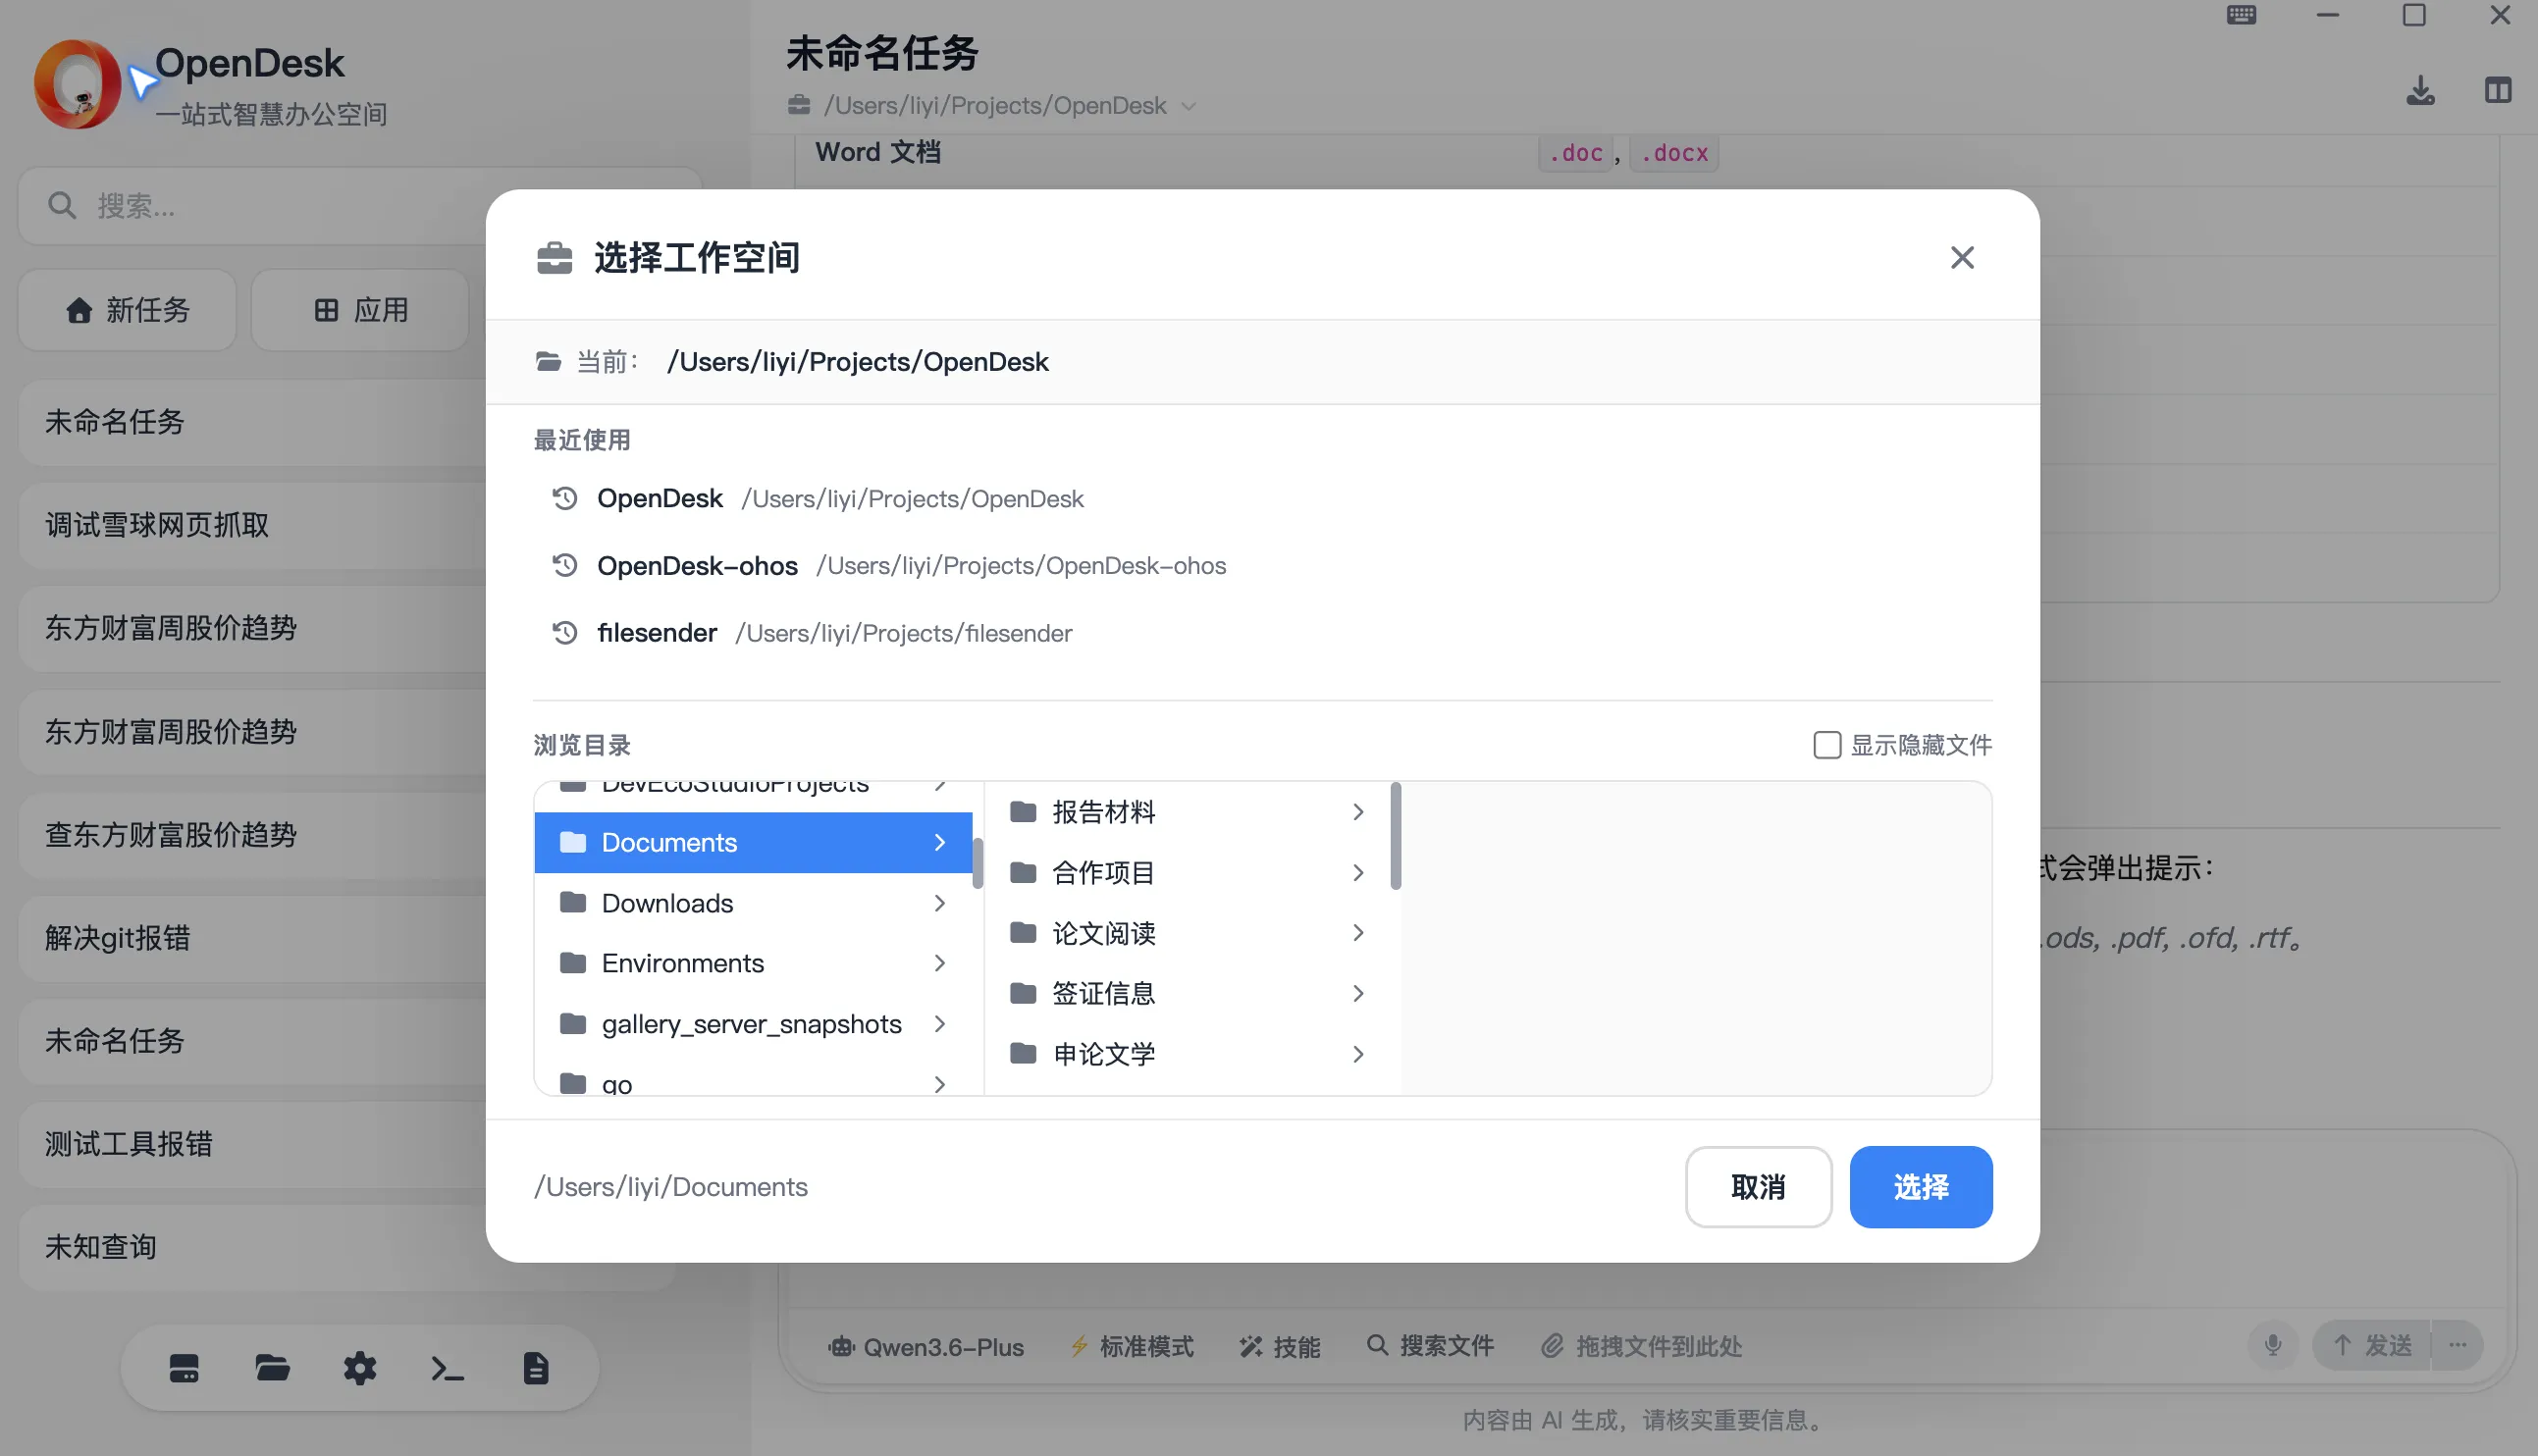Image resolution: width=2538 pixels, height=1456 pixels.
Task: Confirm with the blue 选择 button
Action: click(1921, 1187)
